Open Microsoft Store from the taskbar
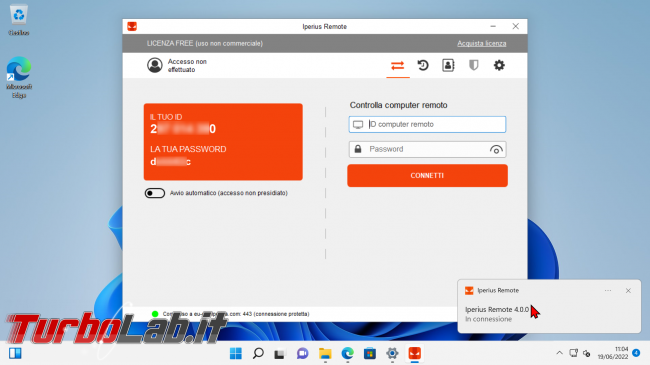This screenshot has width=650, height=365. pyautogui.click(x=370, y=353)
